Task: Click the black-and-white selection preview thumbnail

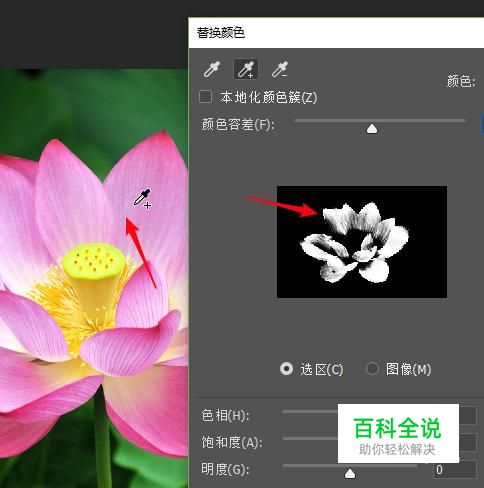Action: 362,242
